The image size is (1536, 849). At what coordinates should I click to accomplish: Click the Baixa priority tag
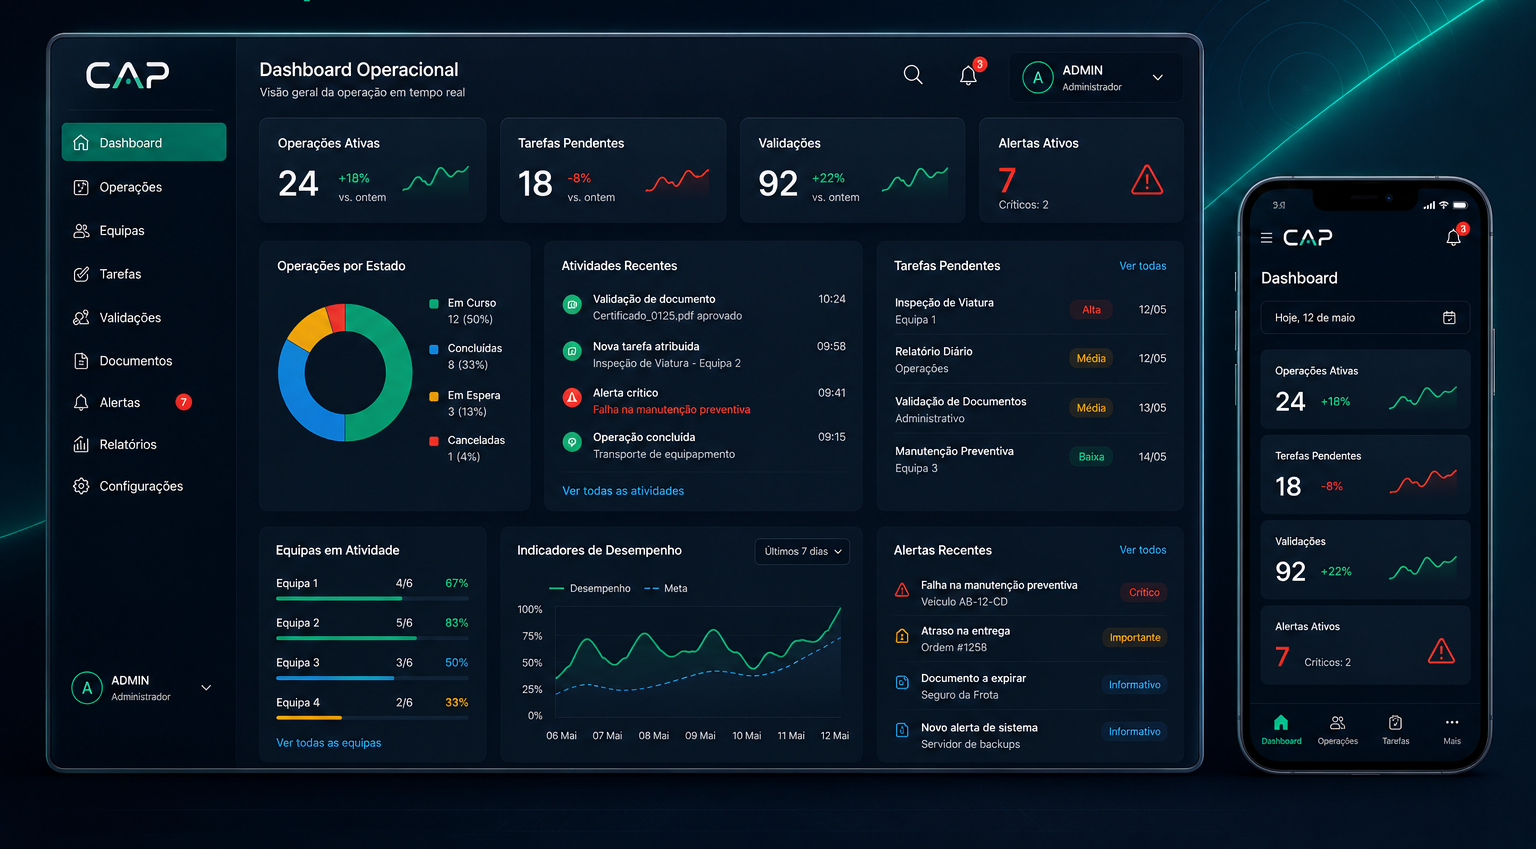pos(1091,457)
